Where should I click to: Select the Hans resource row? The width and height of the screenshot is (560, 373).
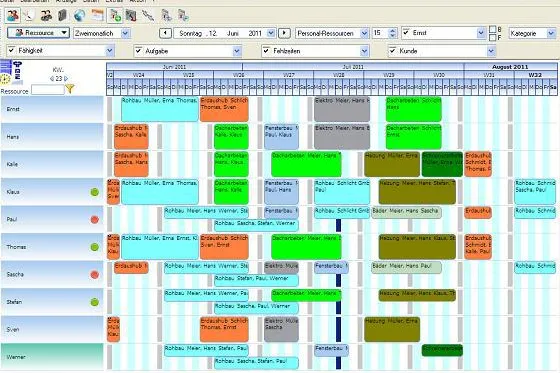(52, 137)
